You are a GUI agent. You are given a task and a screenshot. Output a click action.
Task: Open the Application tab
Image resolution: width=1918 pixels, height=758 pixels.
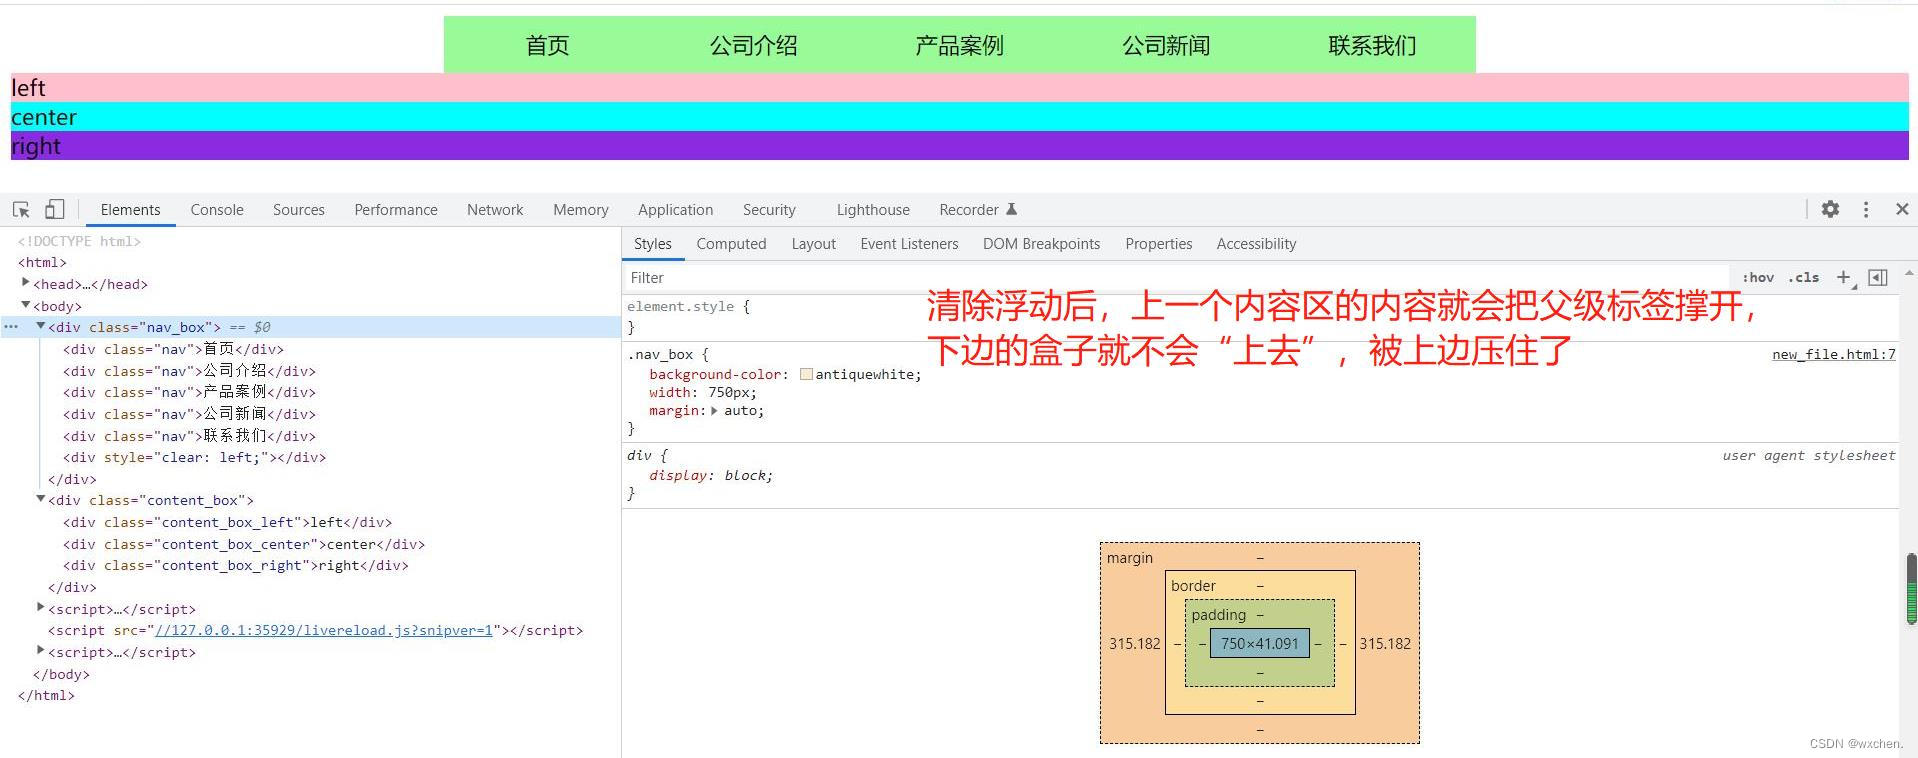coord(676,209)
